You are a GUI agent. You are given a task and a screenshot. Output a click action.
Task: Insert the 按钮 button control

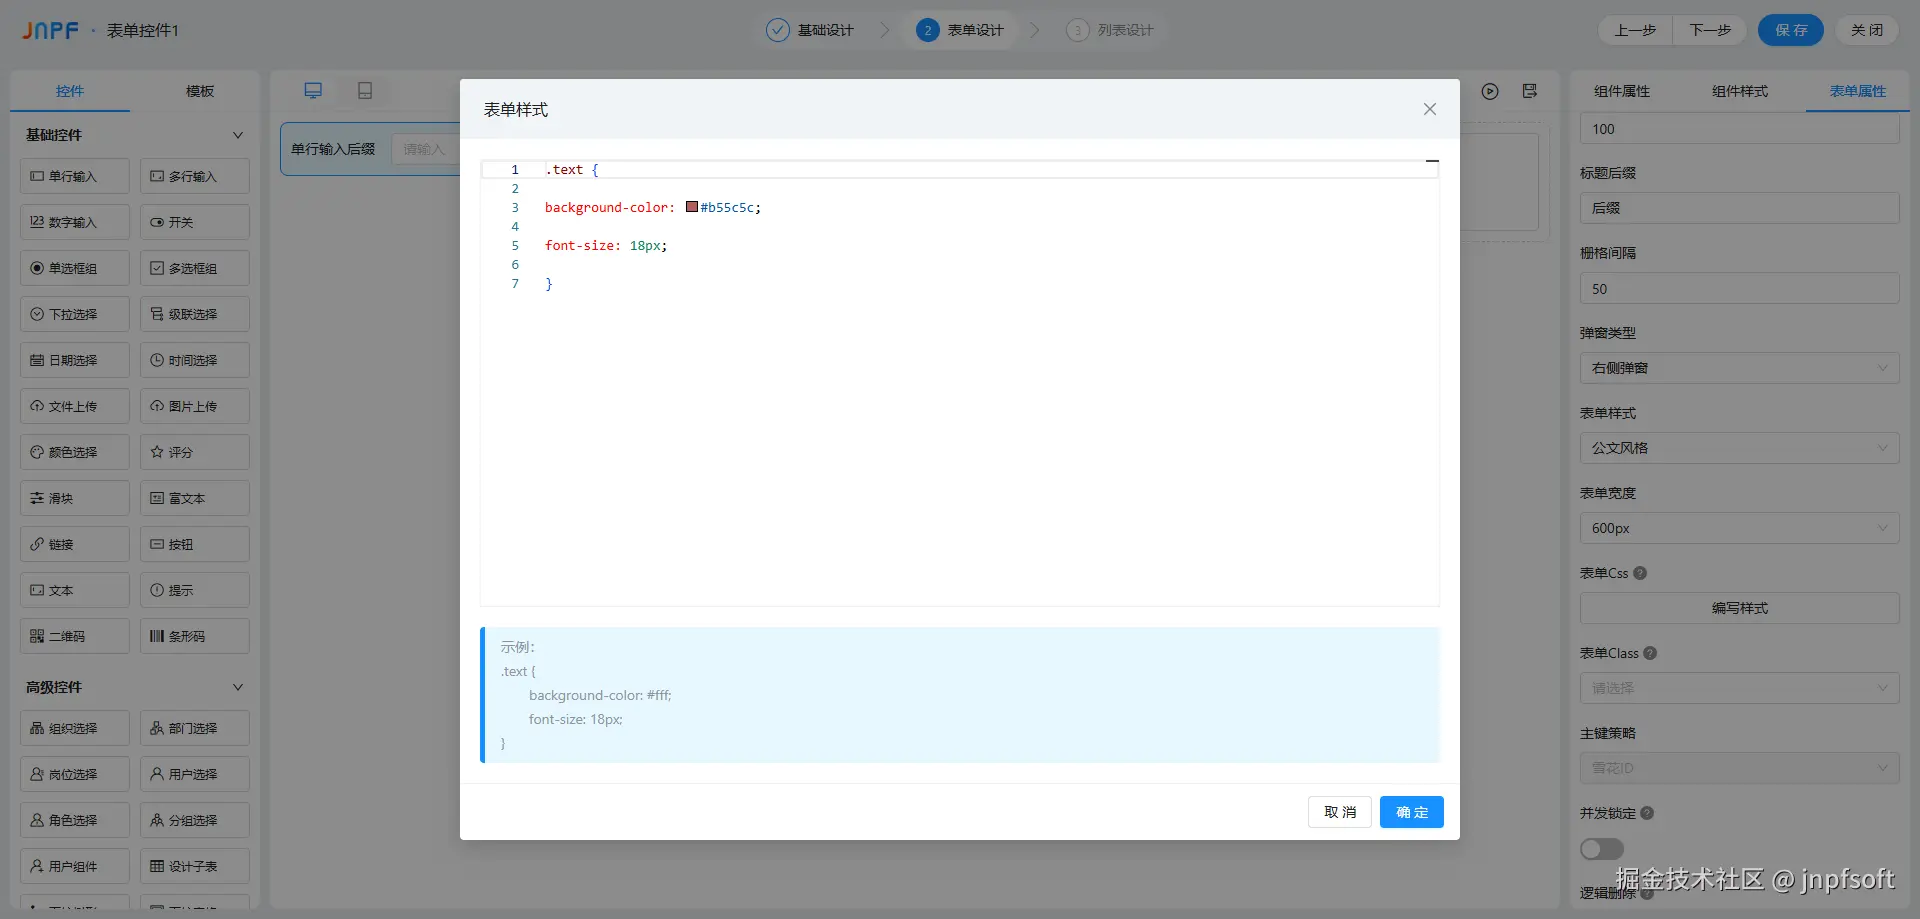[195, 544]
